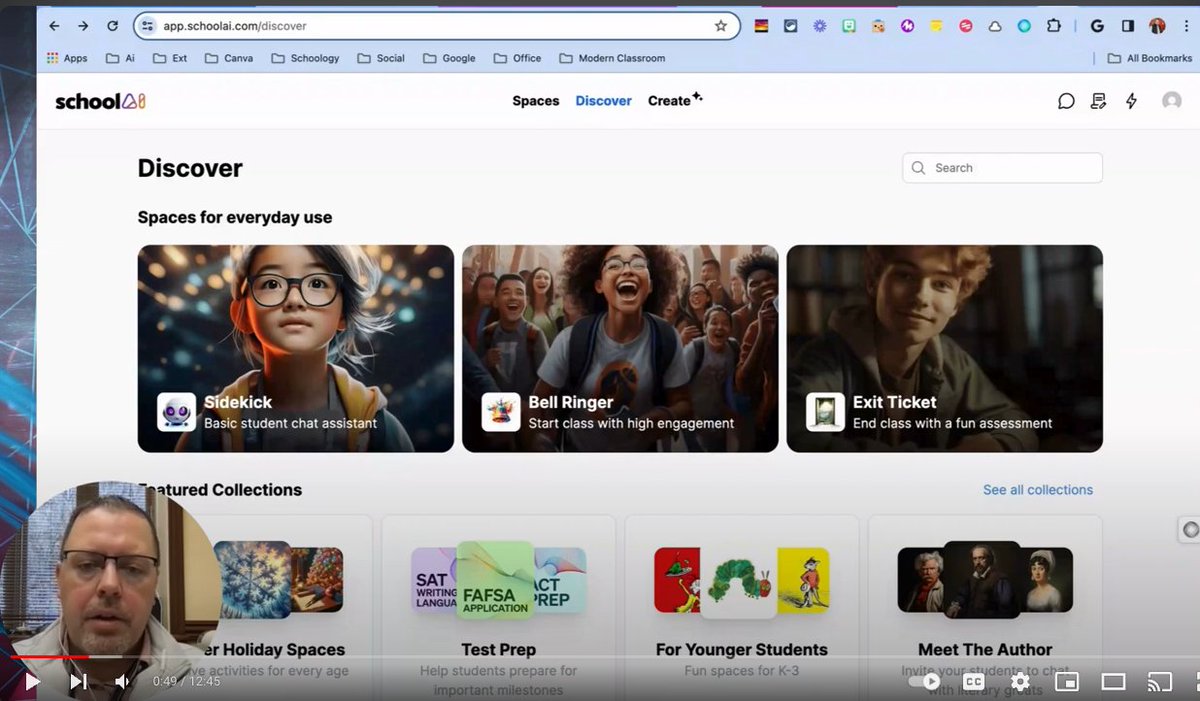Click the lightning bolt icon in header

coord(1131,101)
